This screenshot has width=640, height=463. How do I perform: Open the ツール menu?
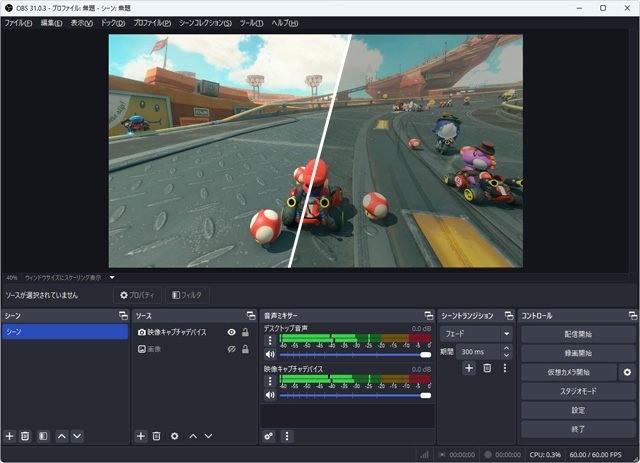pos(251,23)
